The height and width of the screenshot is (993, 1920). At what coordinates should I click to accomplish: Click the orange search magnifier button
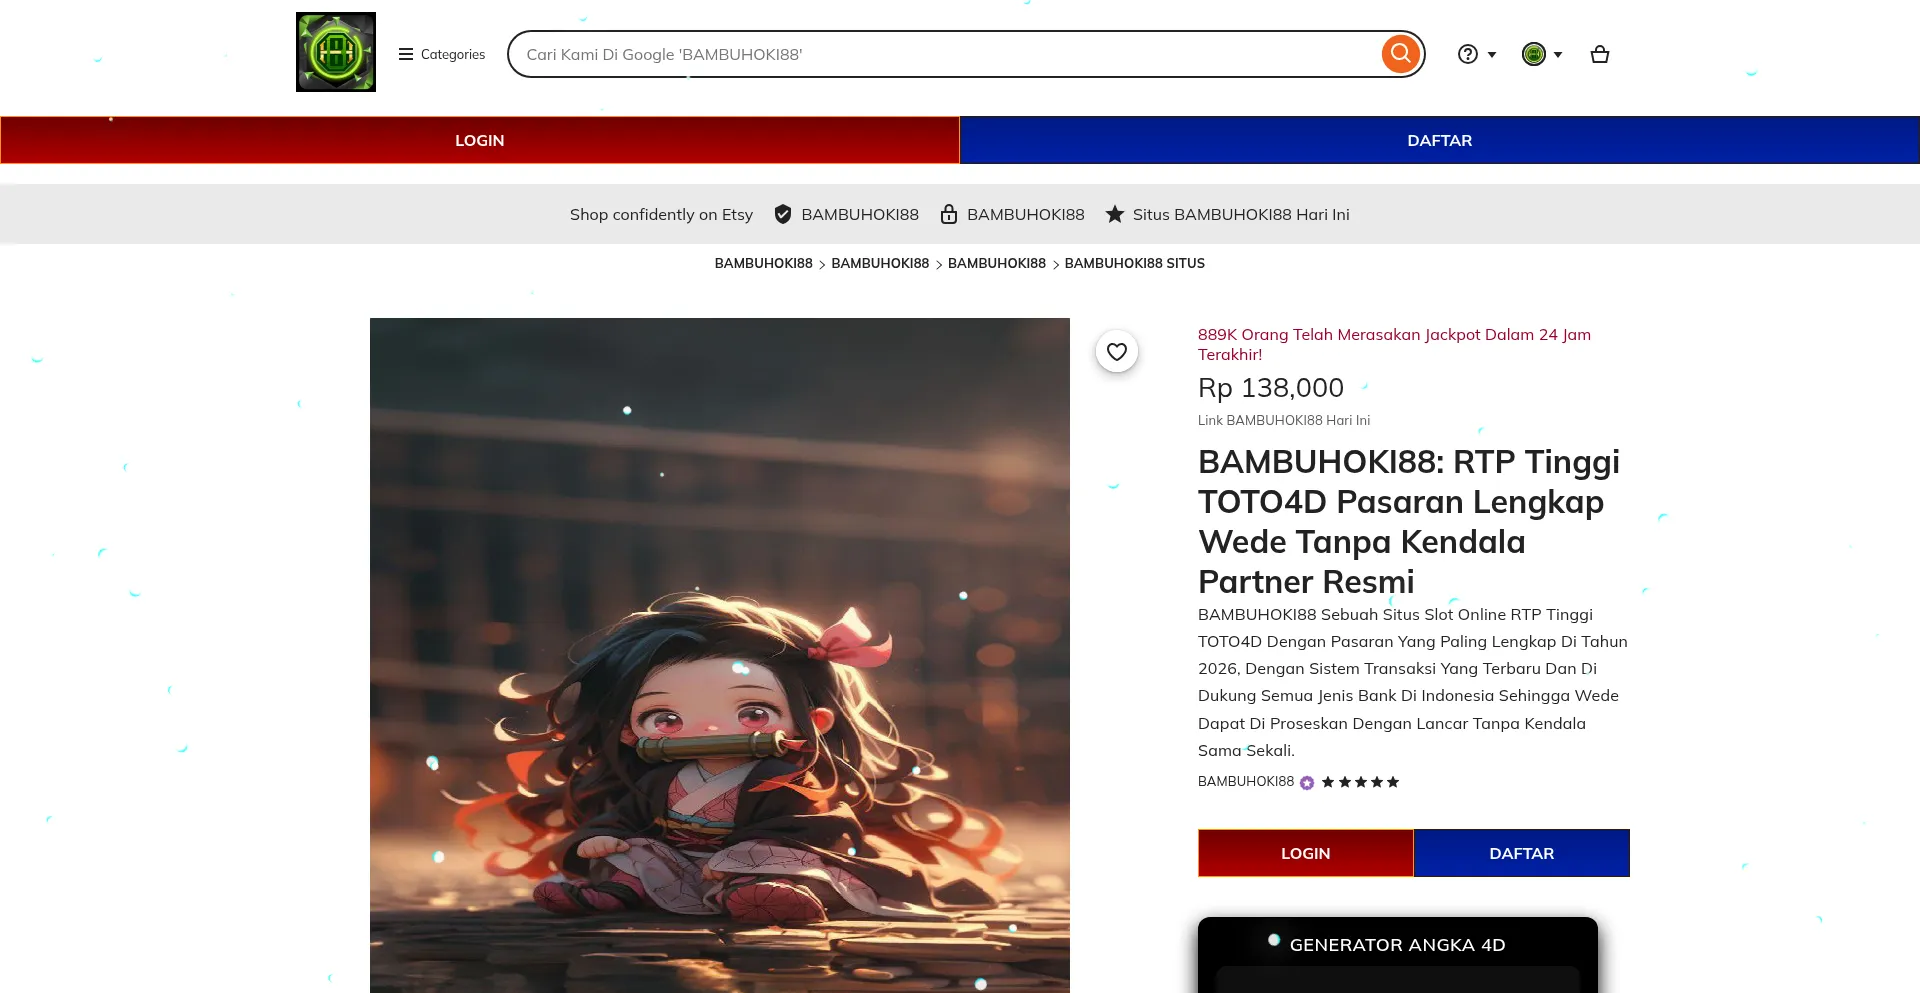coord(1401,54)
